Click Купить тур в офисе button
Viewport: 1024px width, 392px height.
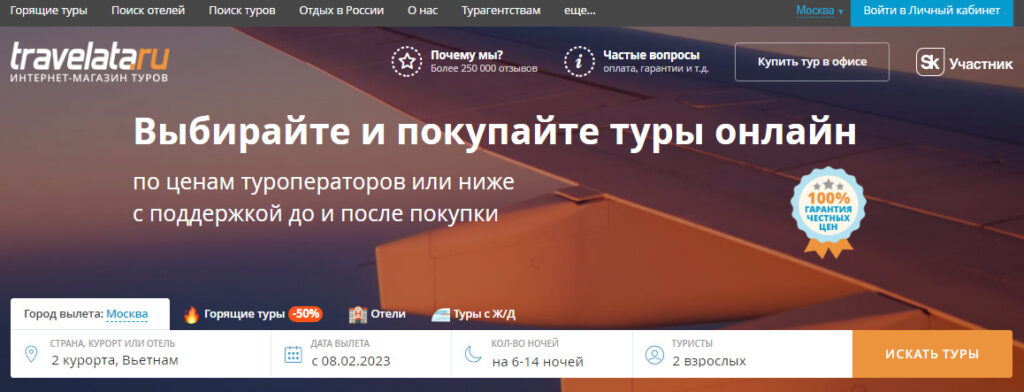[812, 62]
